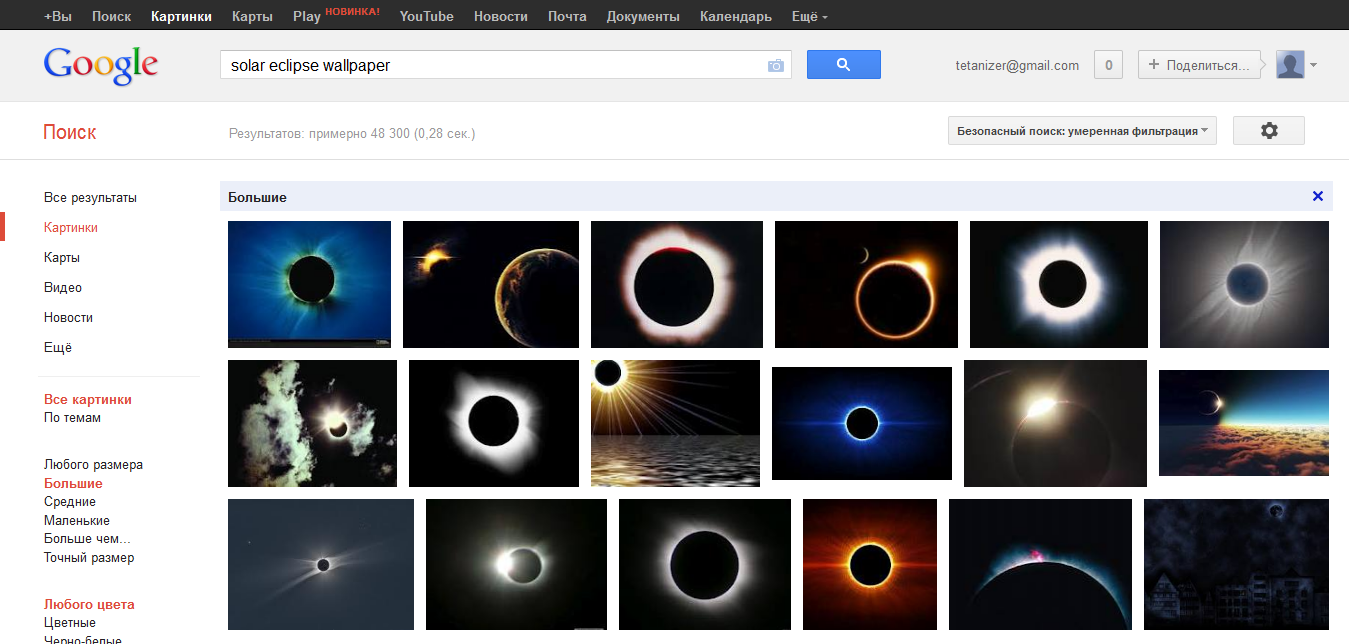Expand the Безопасный поиск filter dropdown
Viewport: 1349px width, 644px height.
click(1082, 131)
